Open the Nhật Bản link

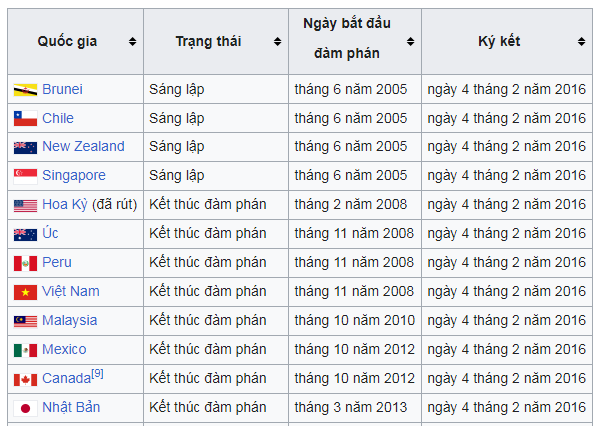pos(71,408)
